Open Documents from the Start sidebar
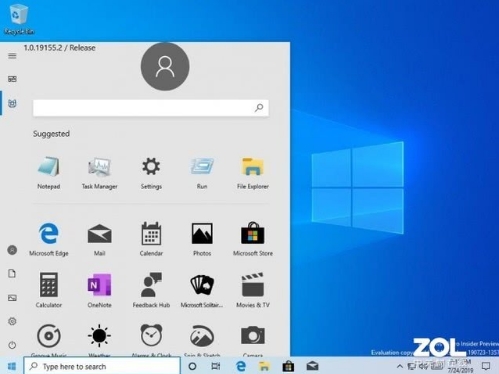This screenshot has width=499, height=374. 12,274
